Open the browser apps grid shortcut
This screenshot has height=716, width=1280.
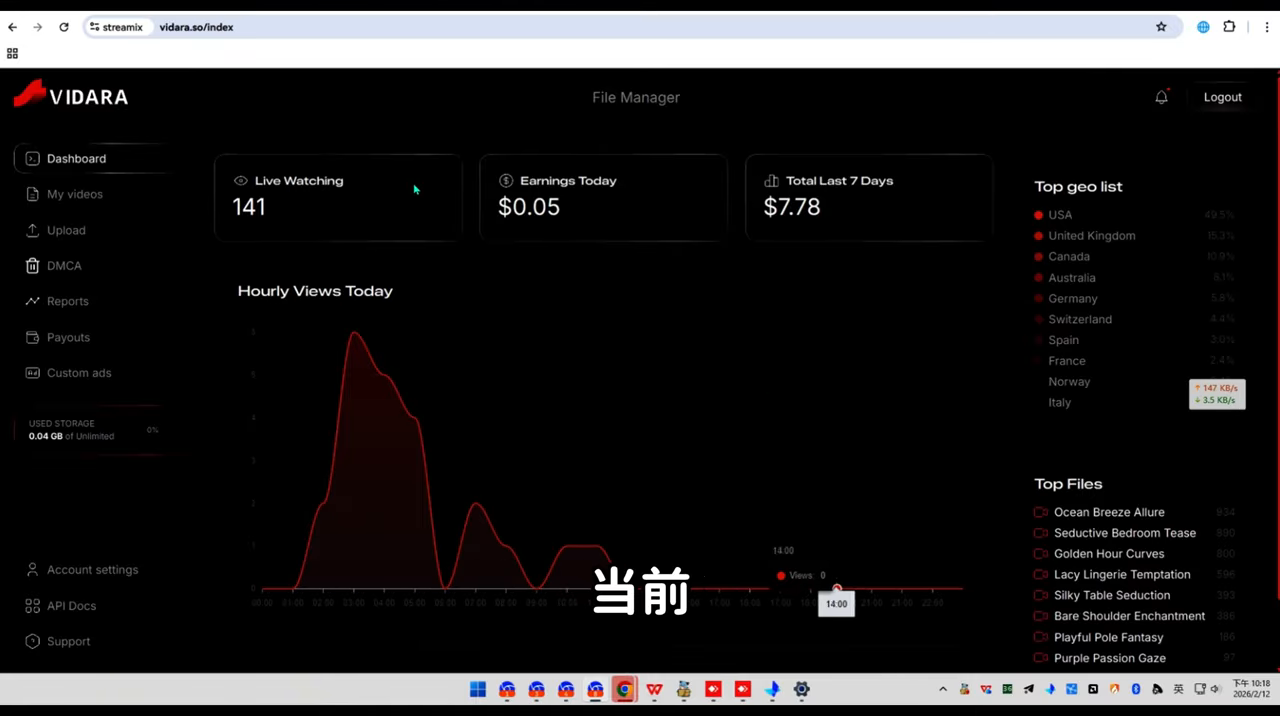coord(12,53)
